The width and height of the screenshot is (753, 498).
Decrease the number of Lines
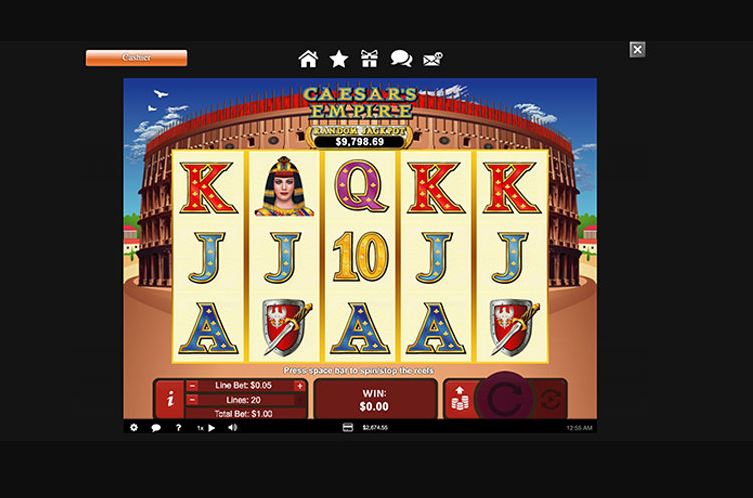192,400
